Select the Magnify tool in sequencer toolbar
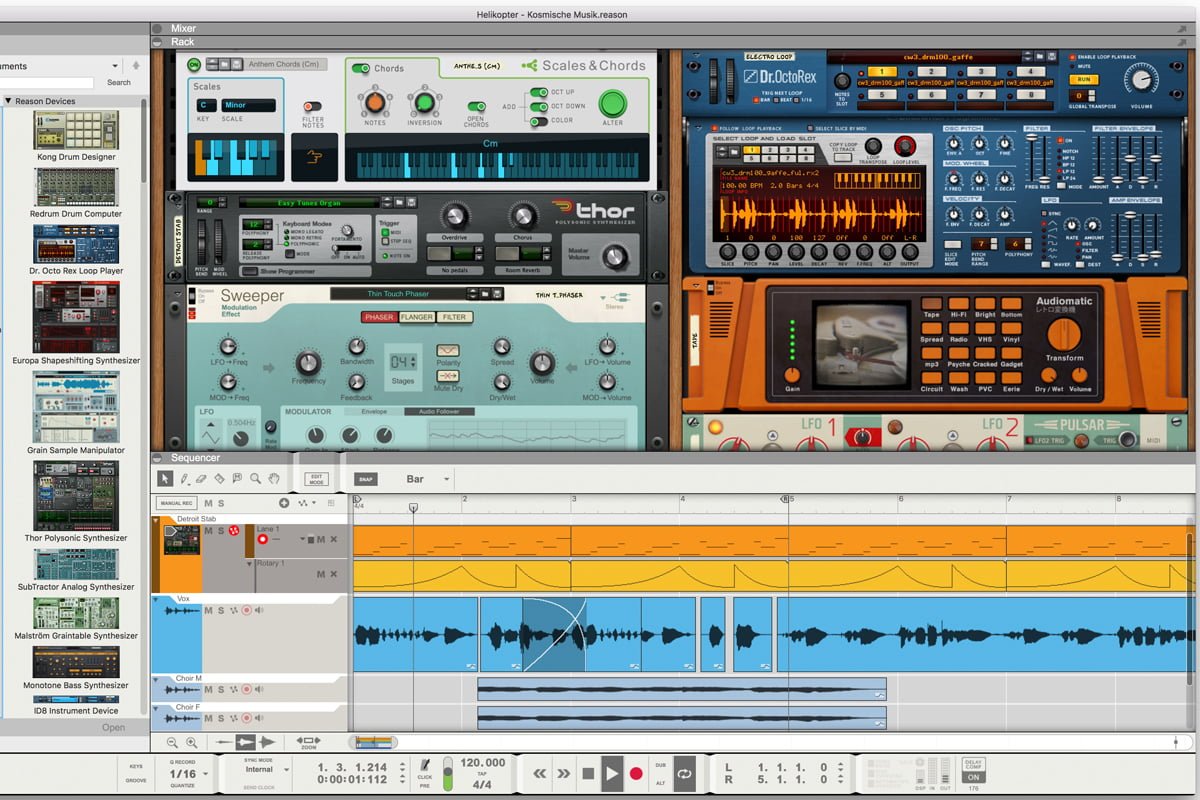Image resolution: width=1200 pixels, height=800 pixels. [x=255, y=479]
